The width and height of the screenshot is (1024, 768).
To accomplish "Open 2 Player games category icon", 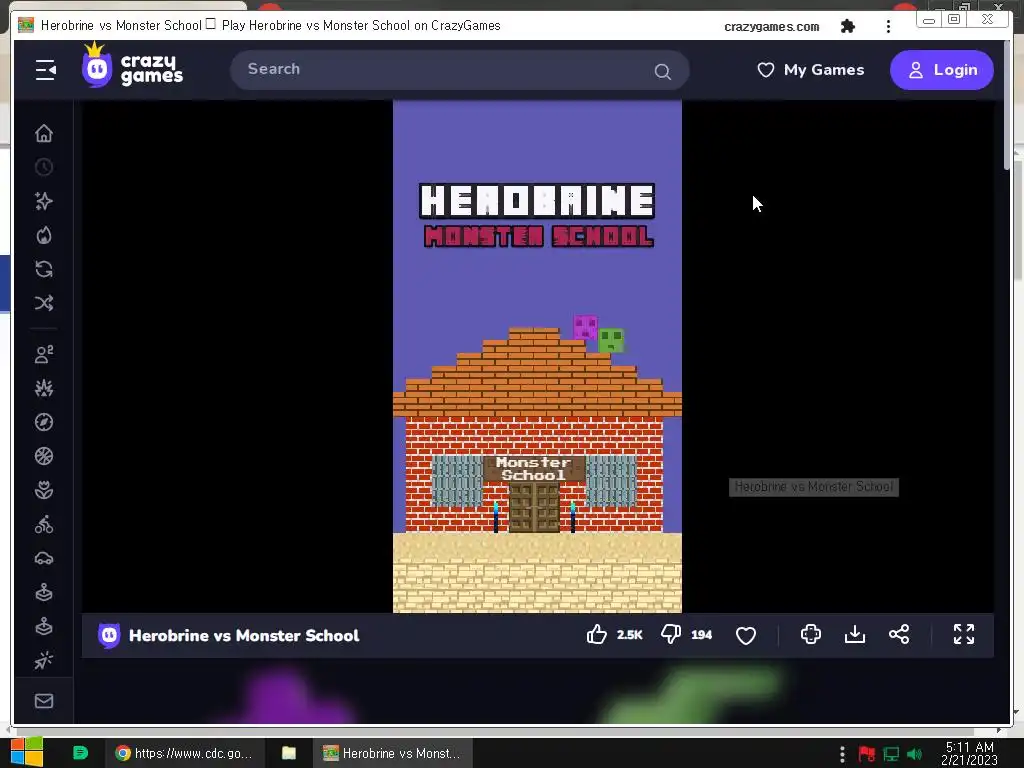I will tap(44, 355).
